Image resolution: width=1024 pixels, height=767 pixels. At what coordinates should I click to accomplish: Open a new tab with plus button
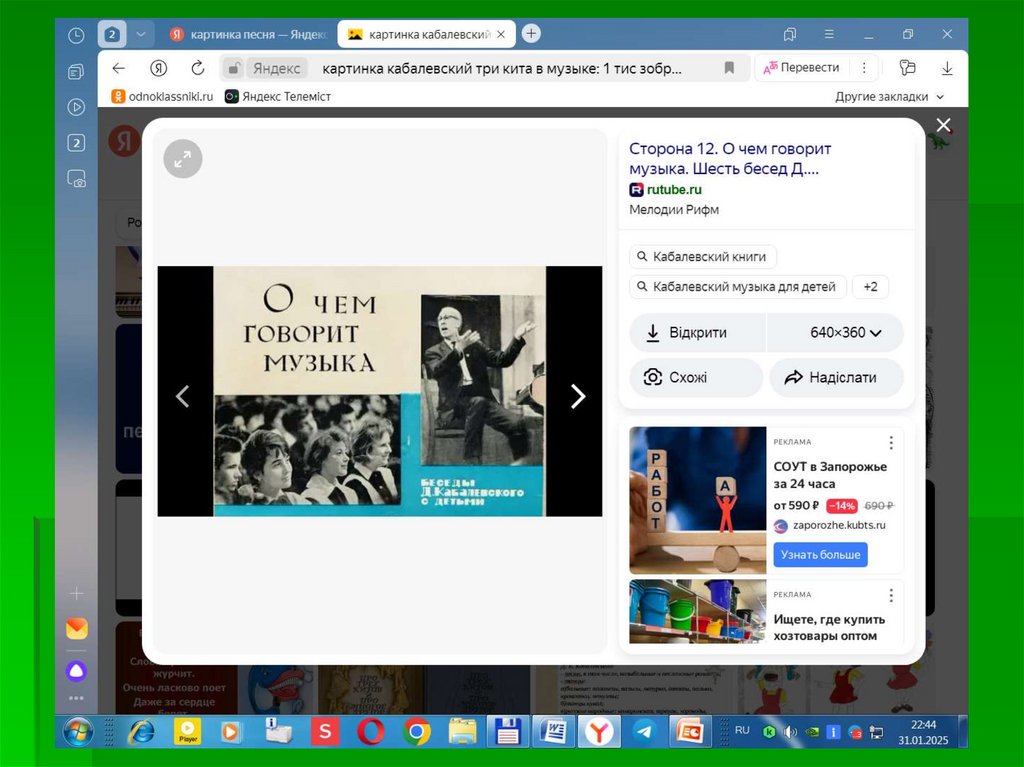coord(532,33)
